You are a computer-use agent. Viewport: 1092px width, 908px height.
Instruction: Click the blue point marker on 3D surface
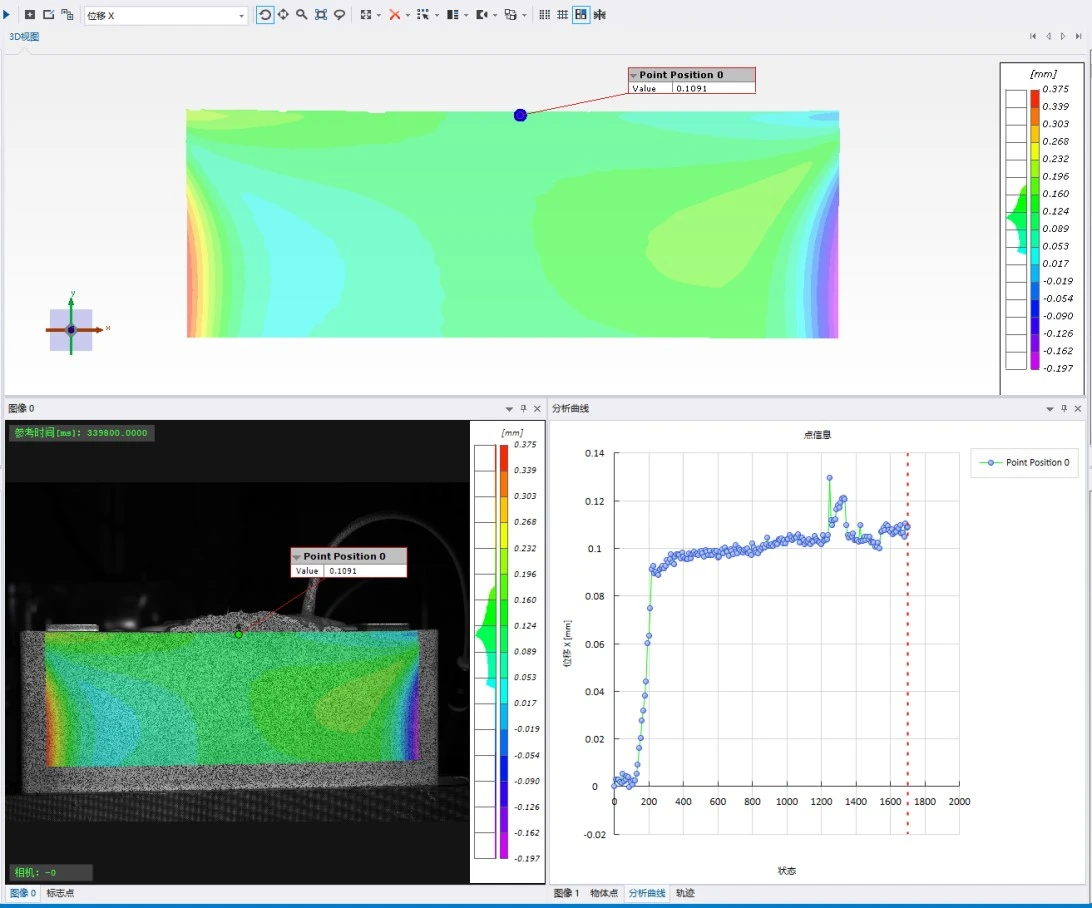[520, 115]
